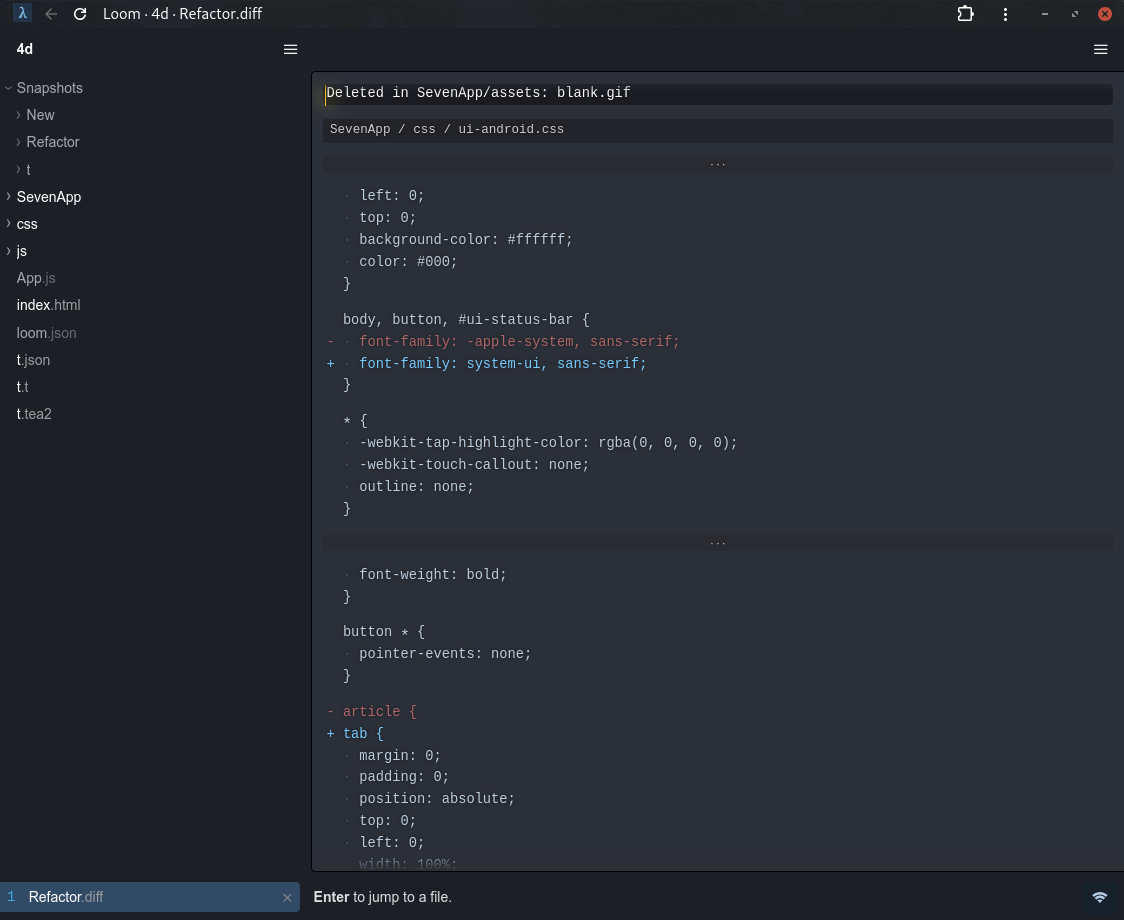
Task: Expand the css folder
Action: pos(9,224)
